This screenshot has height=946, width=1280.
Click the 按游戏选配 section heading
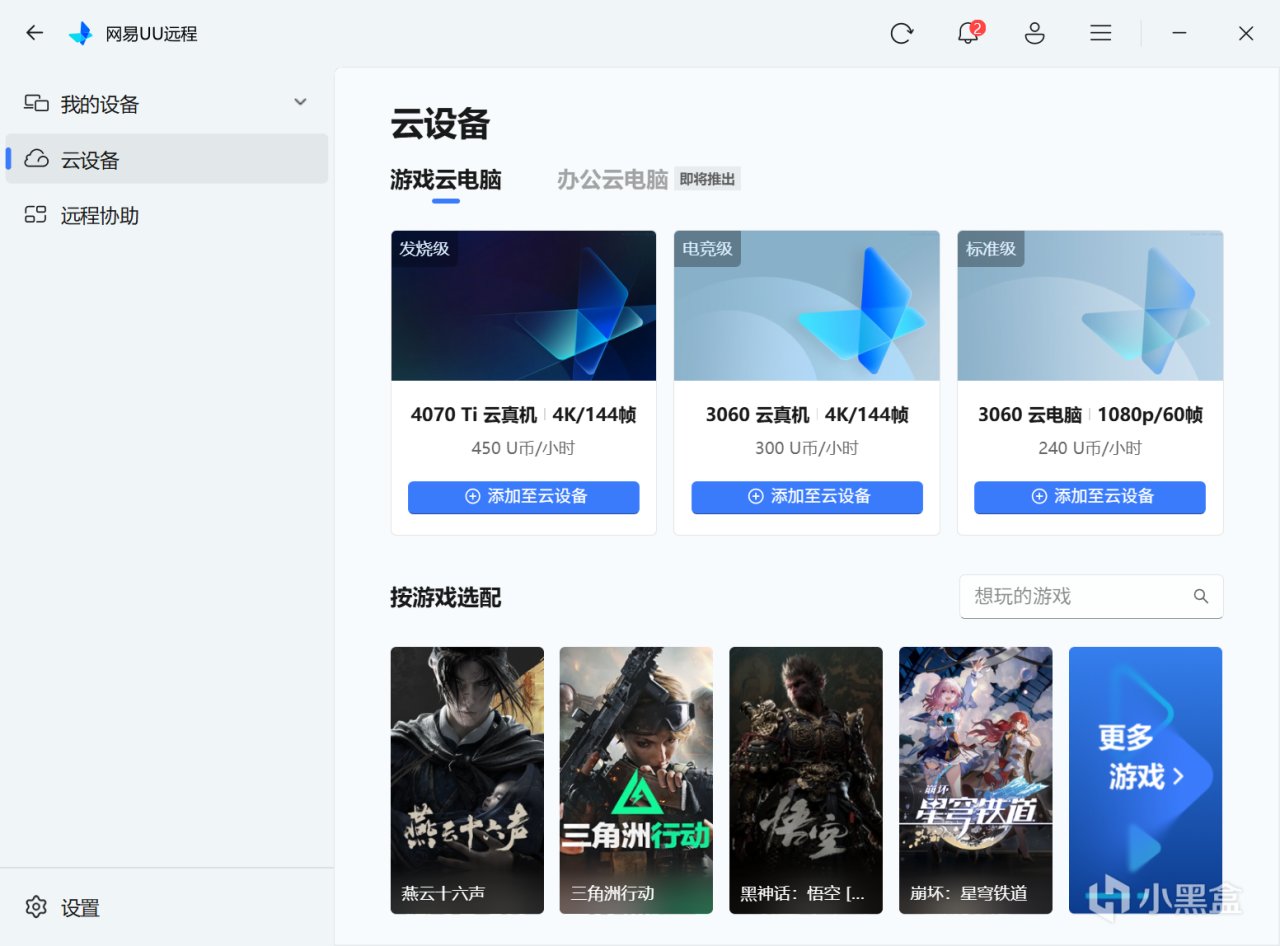pyautogui.click(x=446, y=598)
